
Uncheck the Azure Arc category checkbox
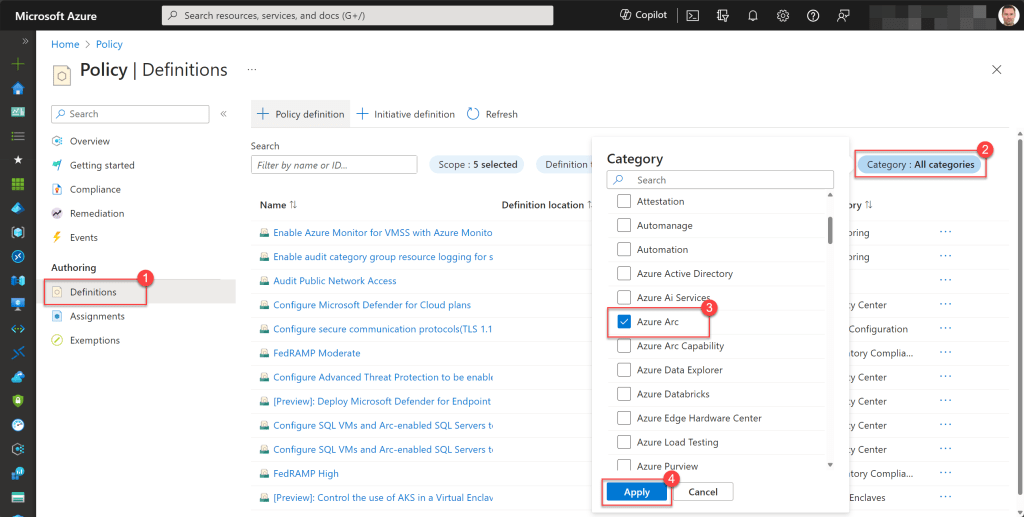624,322
